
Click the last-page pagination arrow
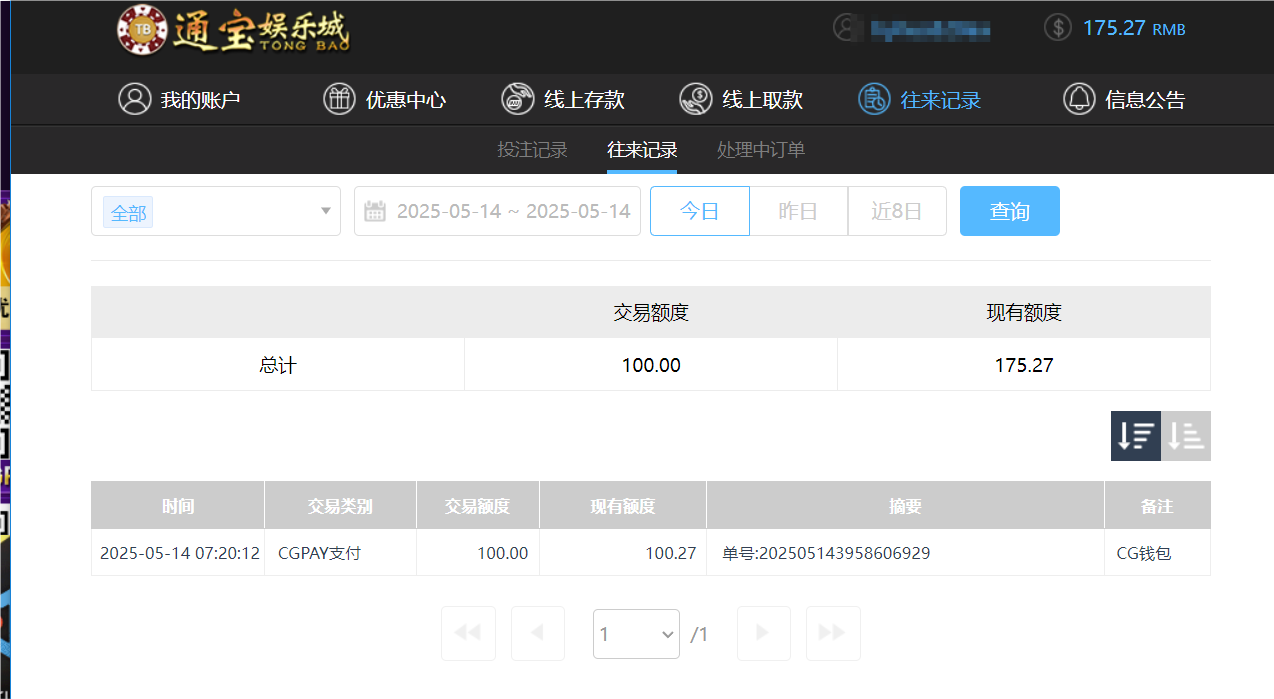(x=833, y=633)
